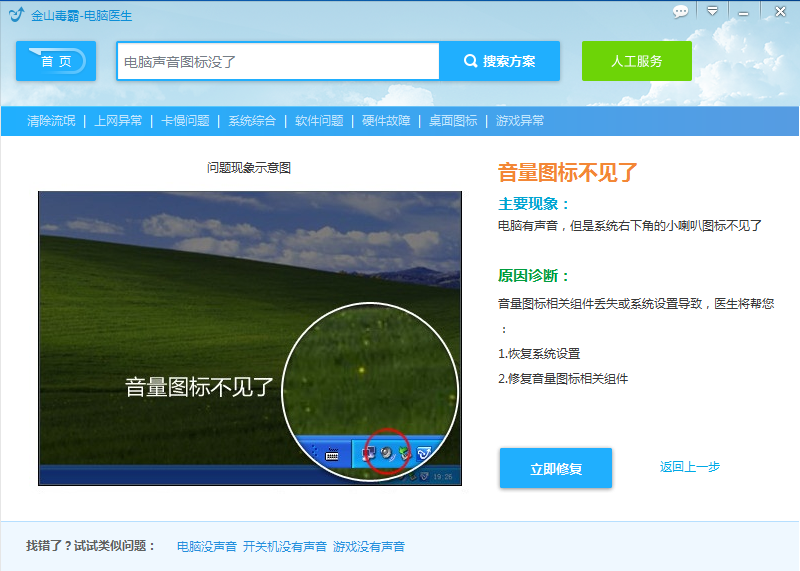Open the 软件问题 category
The height and width of the screenshot is (571, 800).
tap(319, 121)
